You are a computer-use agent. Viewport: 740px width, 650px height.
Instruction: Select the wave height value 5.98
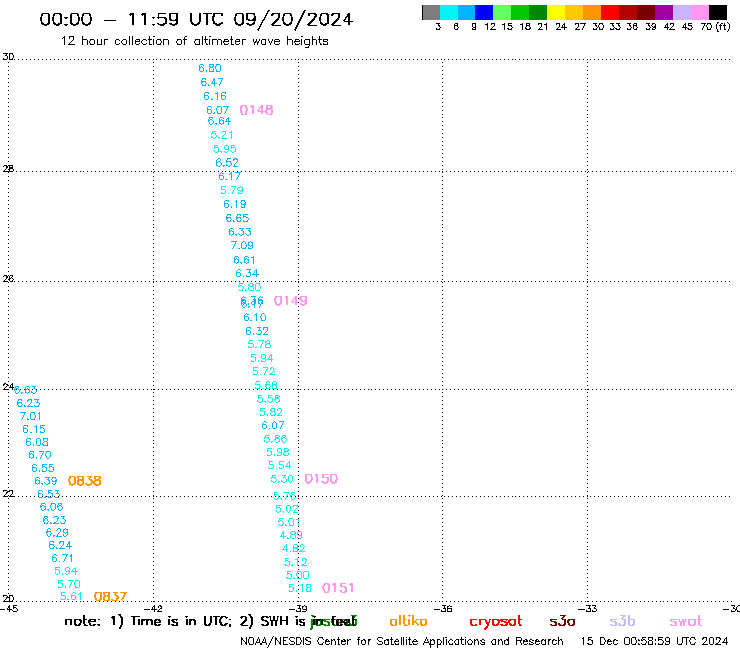(x=278, y=452)
